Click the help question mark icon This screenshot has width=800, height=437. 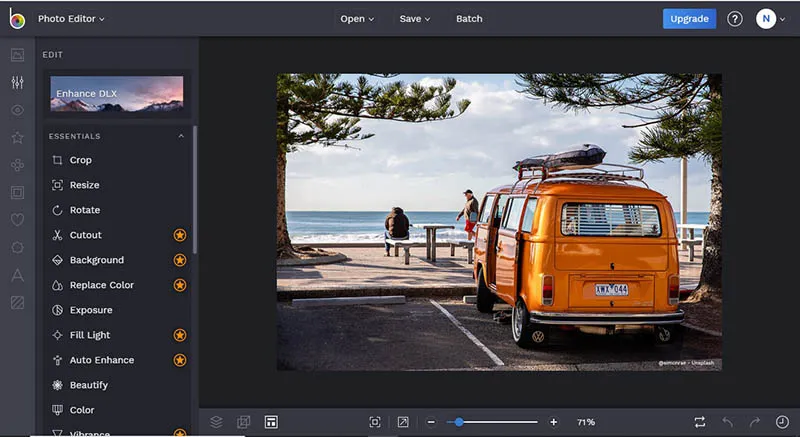pyautogui.click(x=735, y=19)
